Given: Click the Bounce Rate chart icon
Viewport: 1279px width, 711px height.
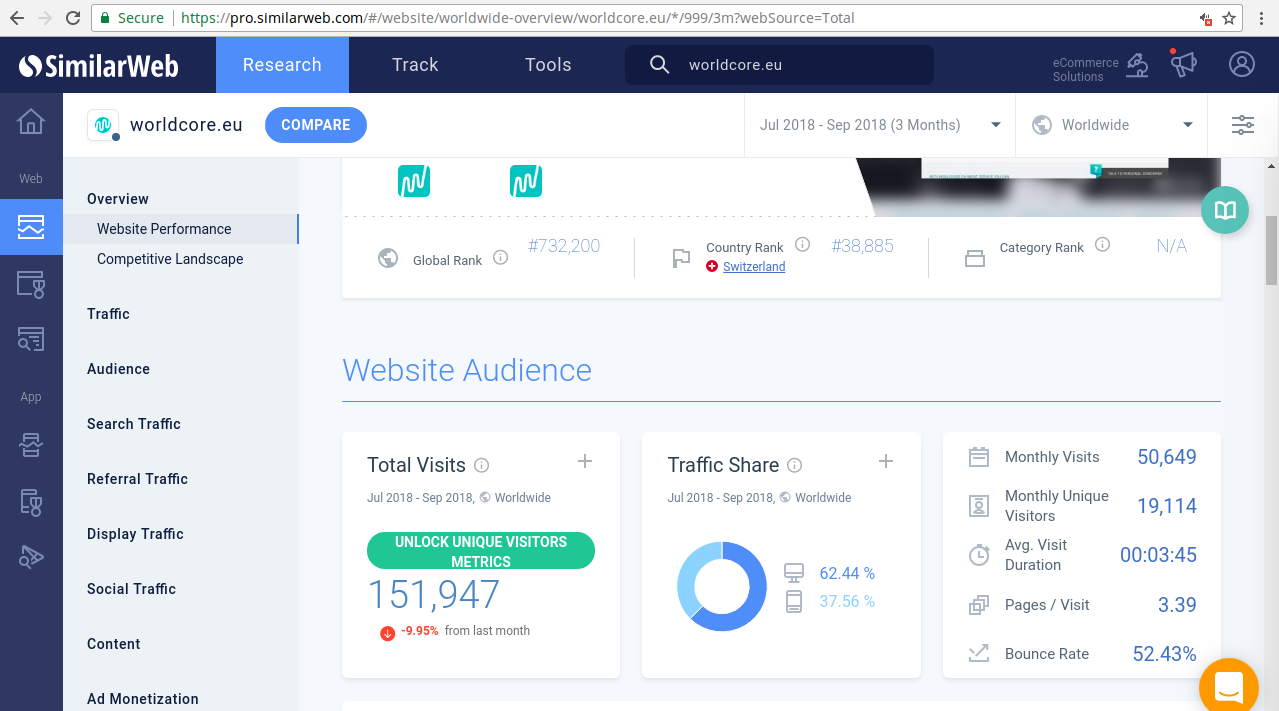Looking at the screenshot, I should pos(979,654).
